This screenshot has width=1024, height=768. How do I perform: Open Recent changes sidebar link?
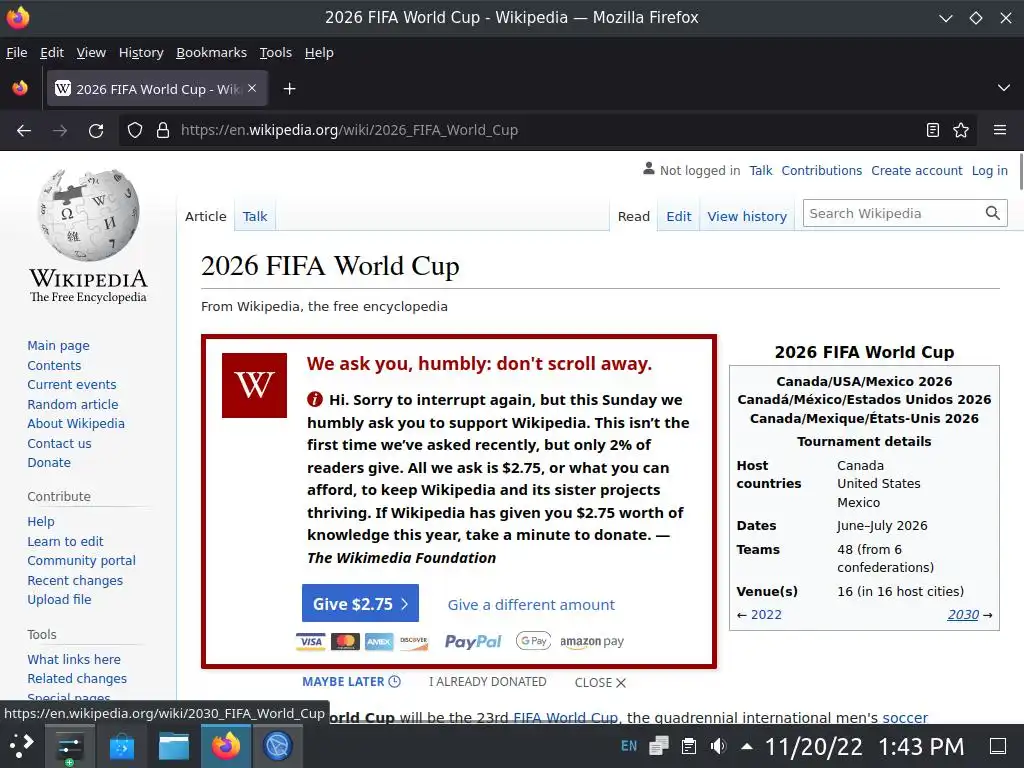point(75,581)
